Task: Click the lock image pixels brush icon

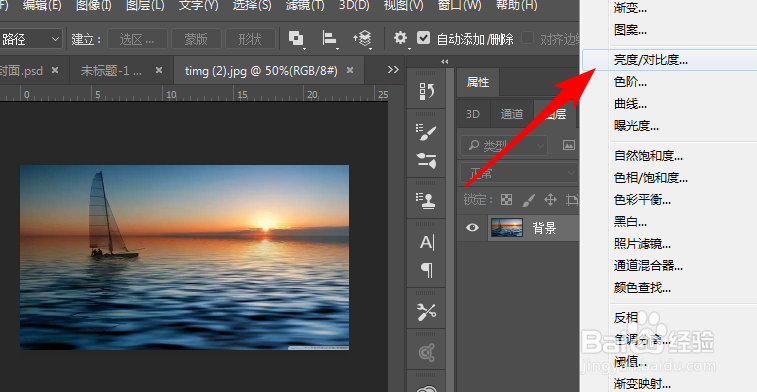Action: click(x=529, y=199)
